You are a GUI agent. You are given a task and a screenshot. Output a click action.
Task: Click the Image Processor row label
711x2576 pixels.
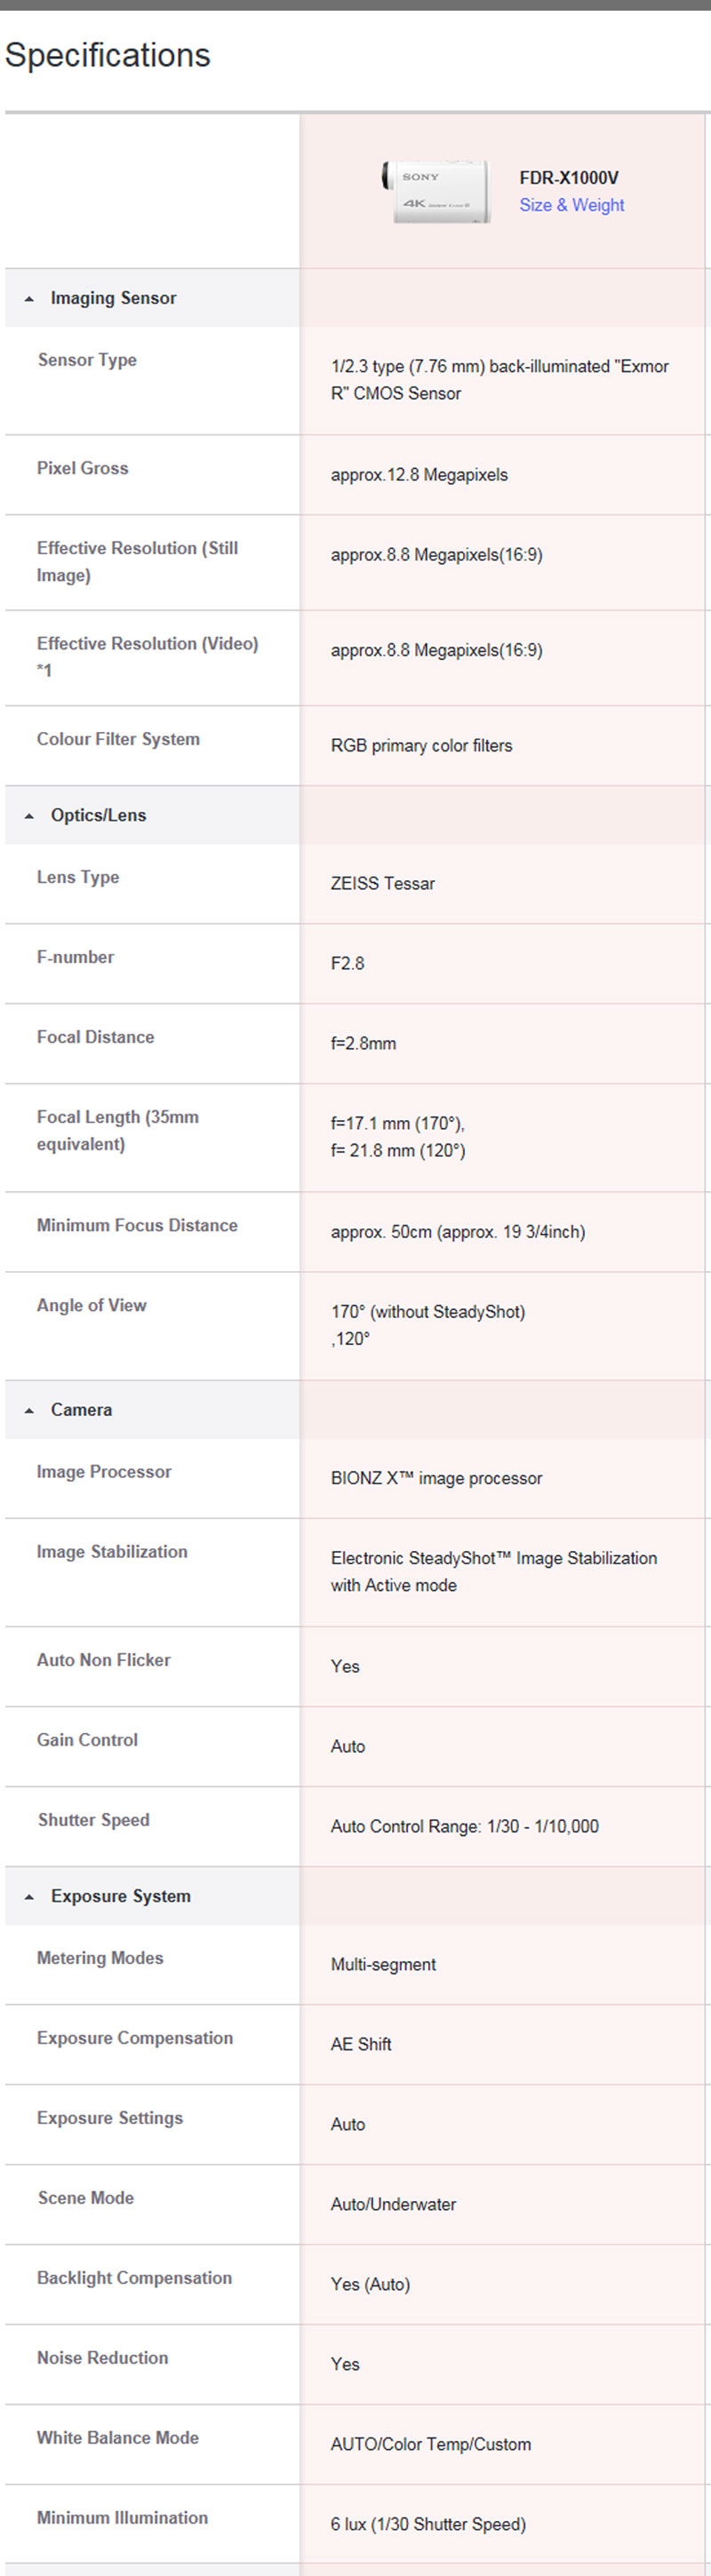point(104,1472)
